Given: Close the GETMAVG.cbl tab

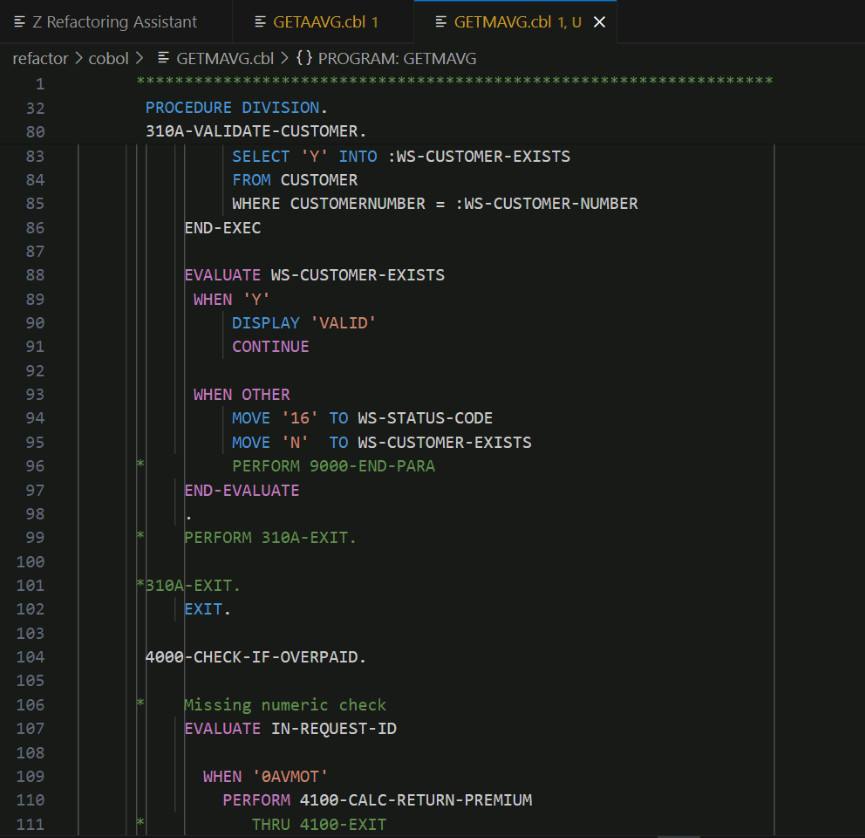Looking at the screenshot, I should (x=599, y=22).
